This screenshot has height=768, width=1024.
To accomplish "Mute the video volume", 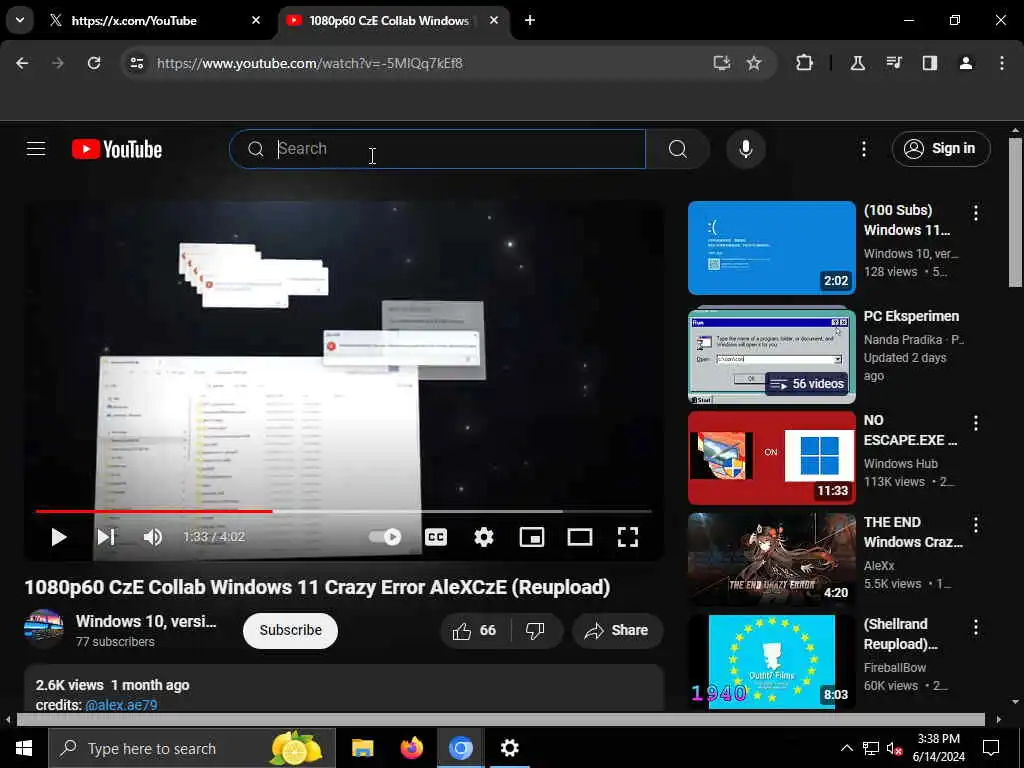I will (153, 537).
